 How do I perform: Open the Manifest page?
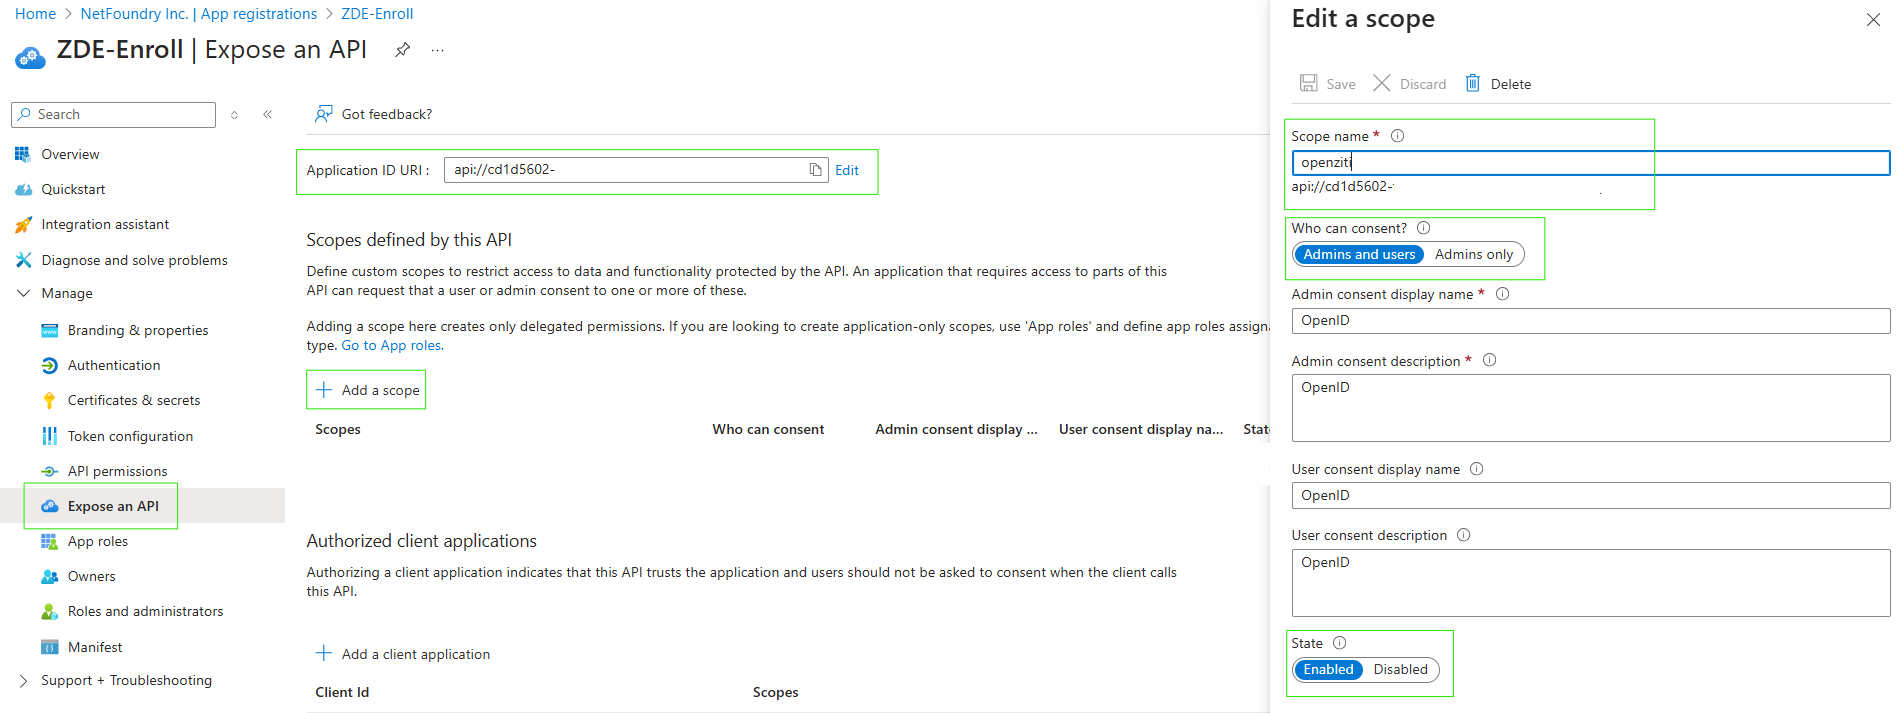(95, 647)
